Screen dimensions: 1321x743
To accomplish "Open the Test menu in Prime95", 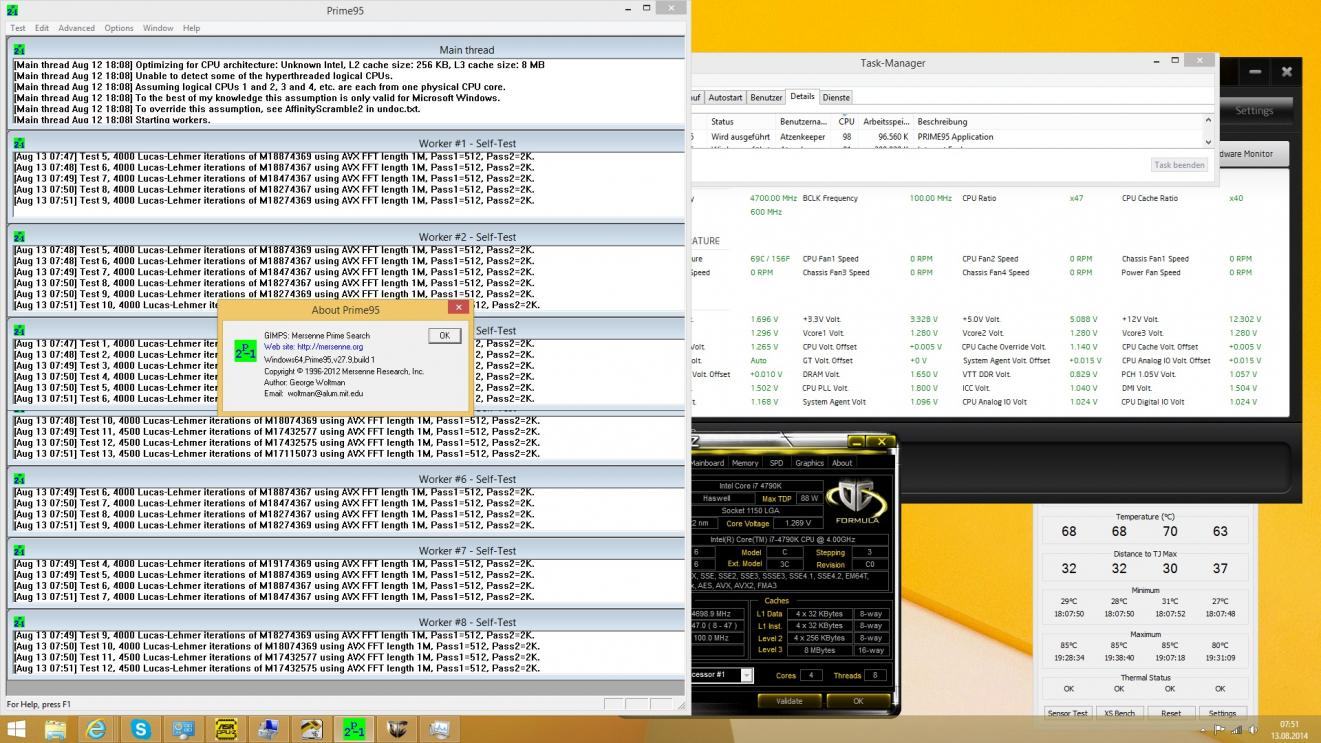I will click(18, 28).
